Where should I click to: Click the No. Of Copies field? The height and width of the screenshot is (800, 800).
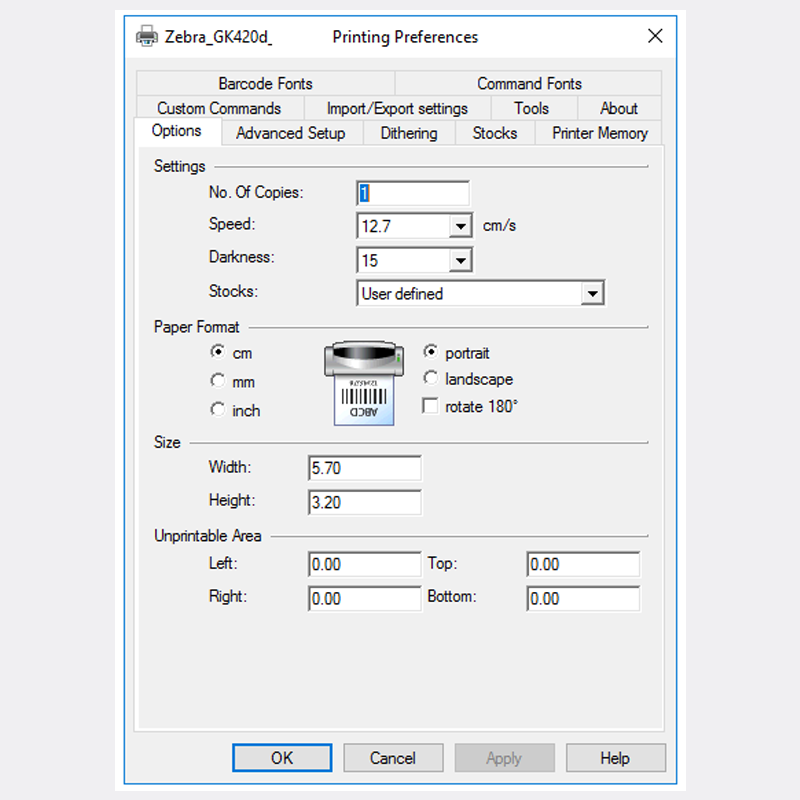[412, 193]
